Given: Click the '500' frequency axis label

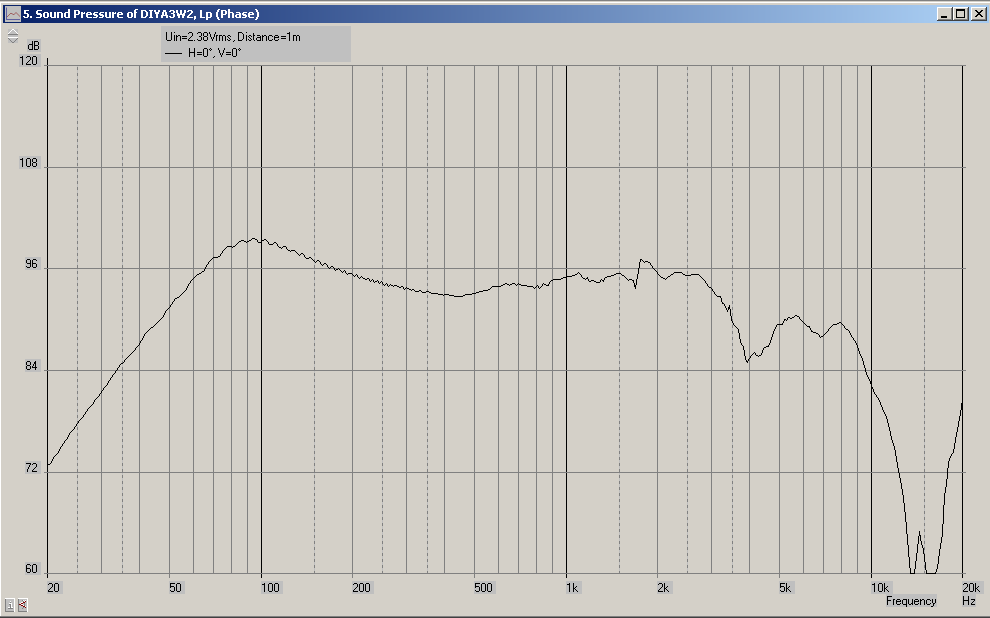Looking at the screenshot, I should (x=483, y=588).
